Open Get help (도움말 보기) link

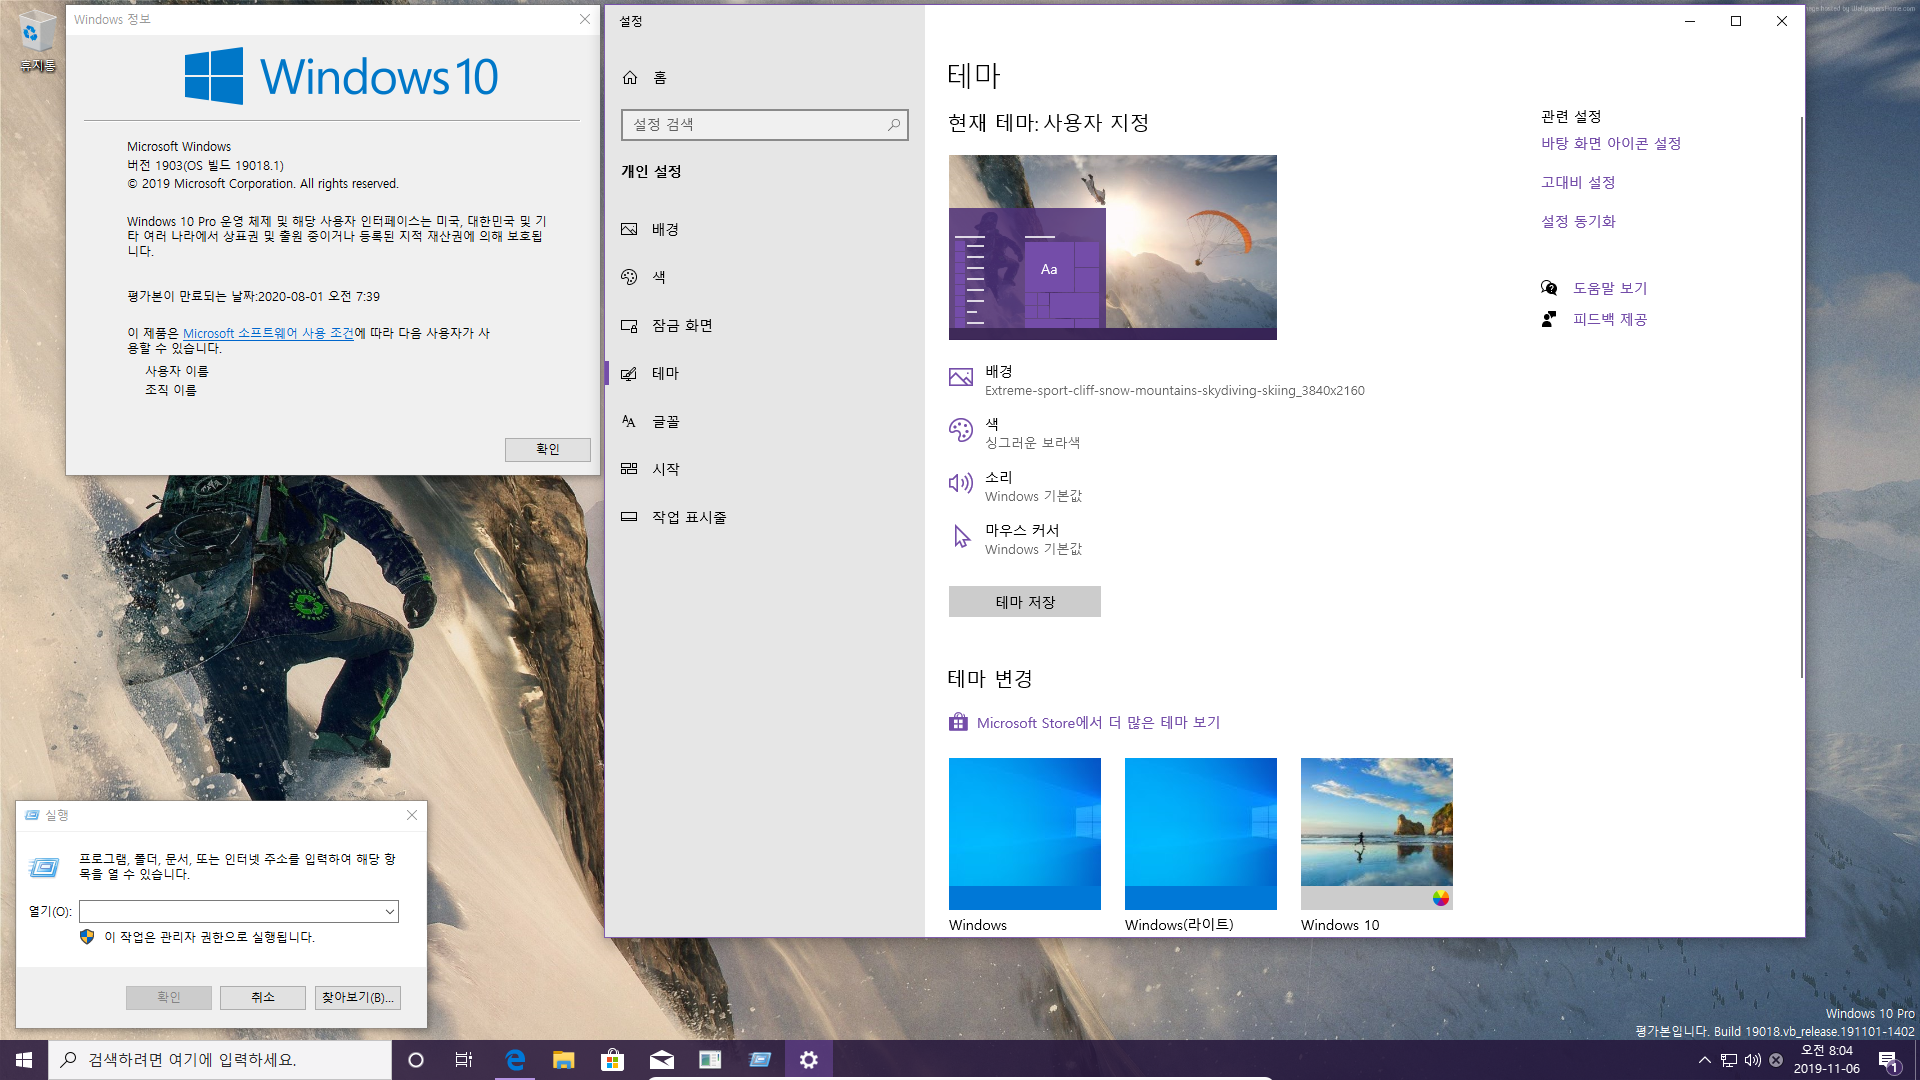coord(1610,288)
